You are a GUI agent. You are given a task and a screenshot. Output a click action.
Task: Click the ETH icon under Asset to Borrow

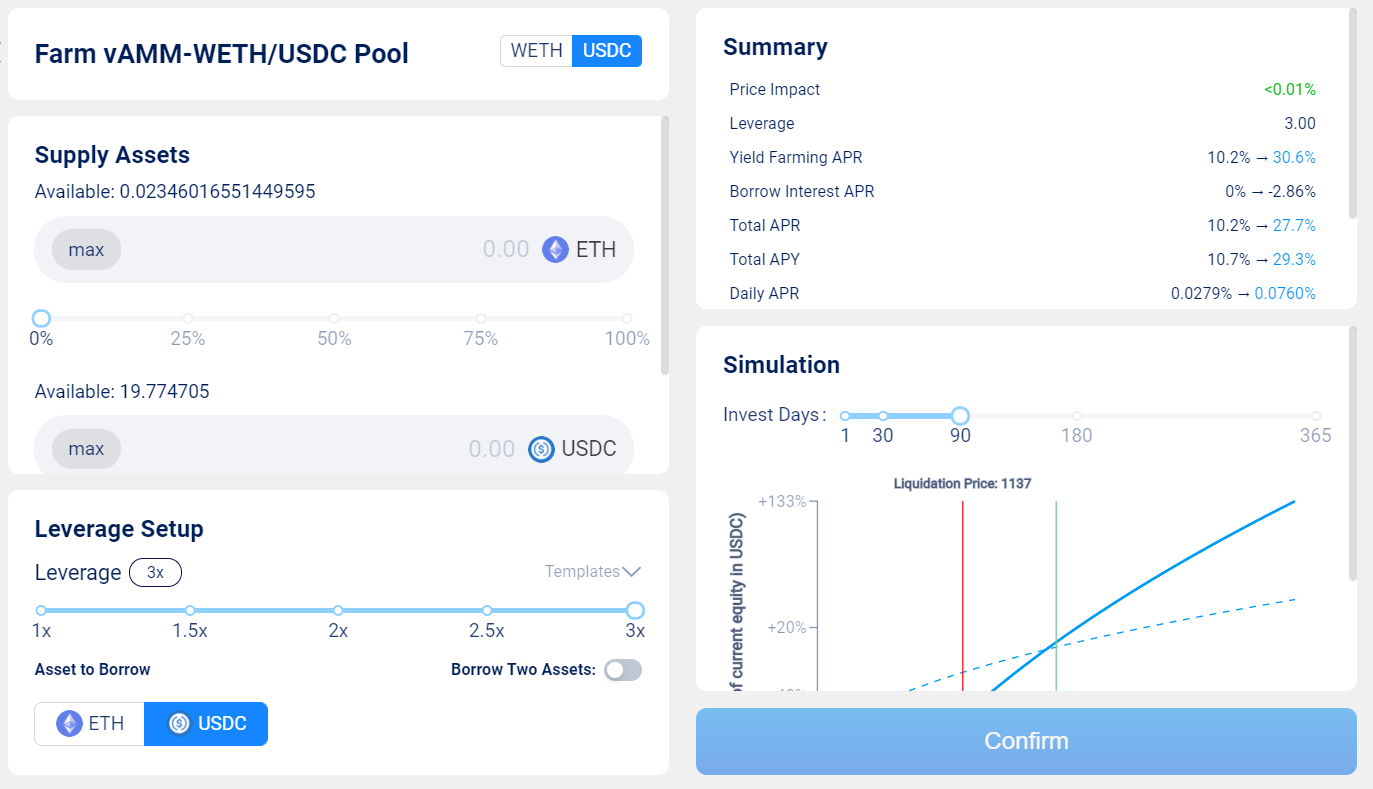tap(69, 724)
